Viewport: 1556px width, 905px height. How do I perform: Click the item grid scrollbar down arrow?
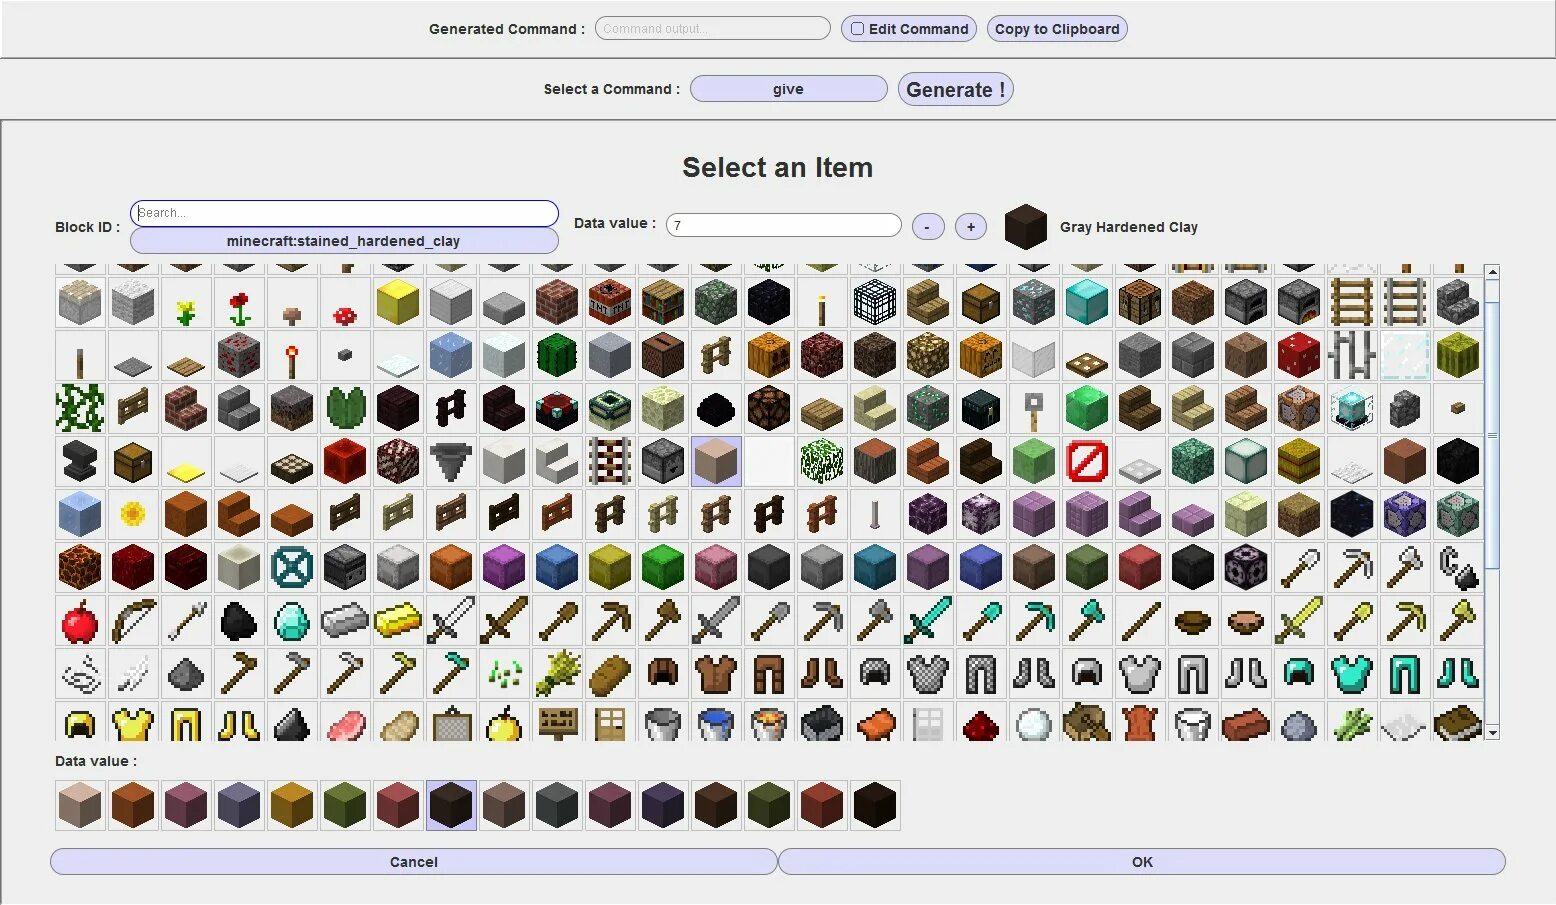pos(1492,733)
